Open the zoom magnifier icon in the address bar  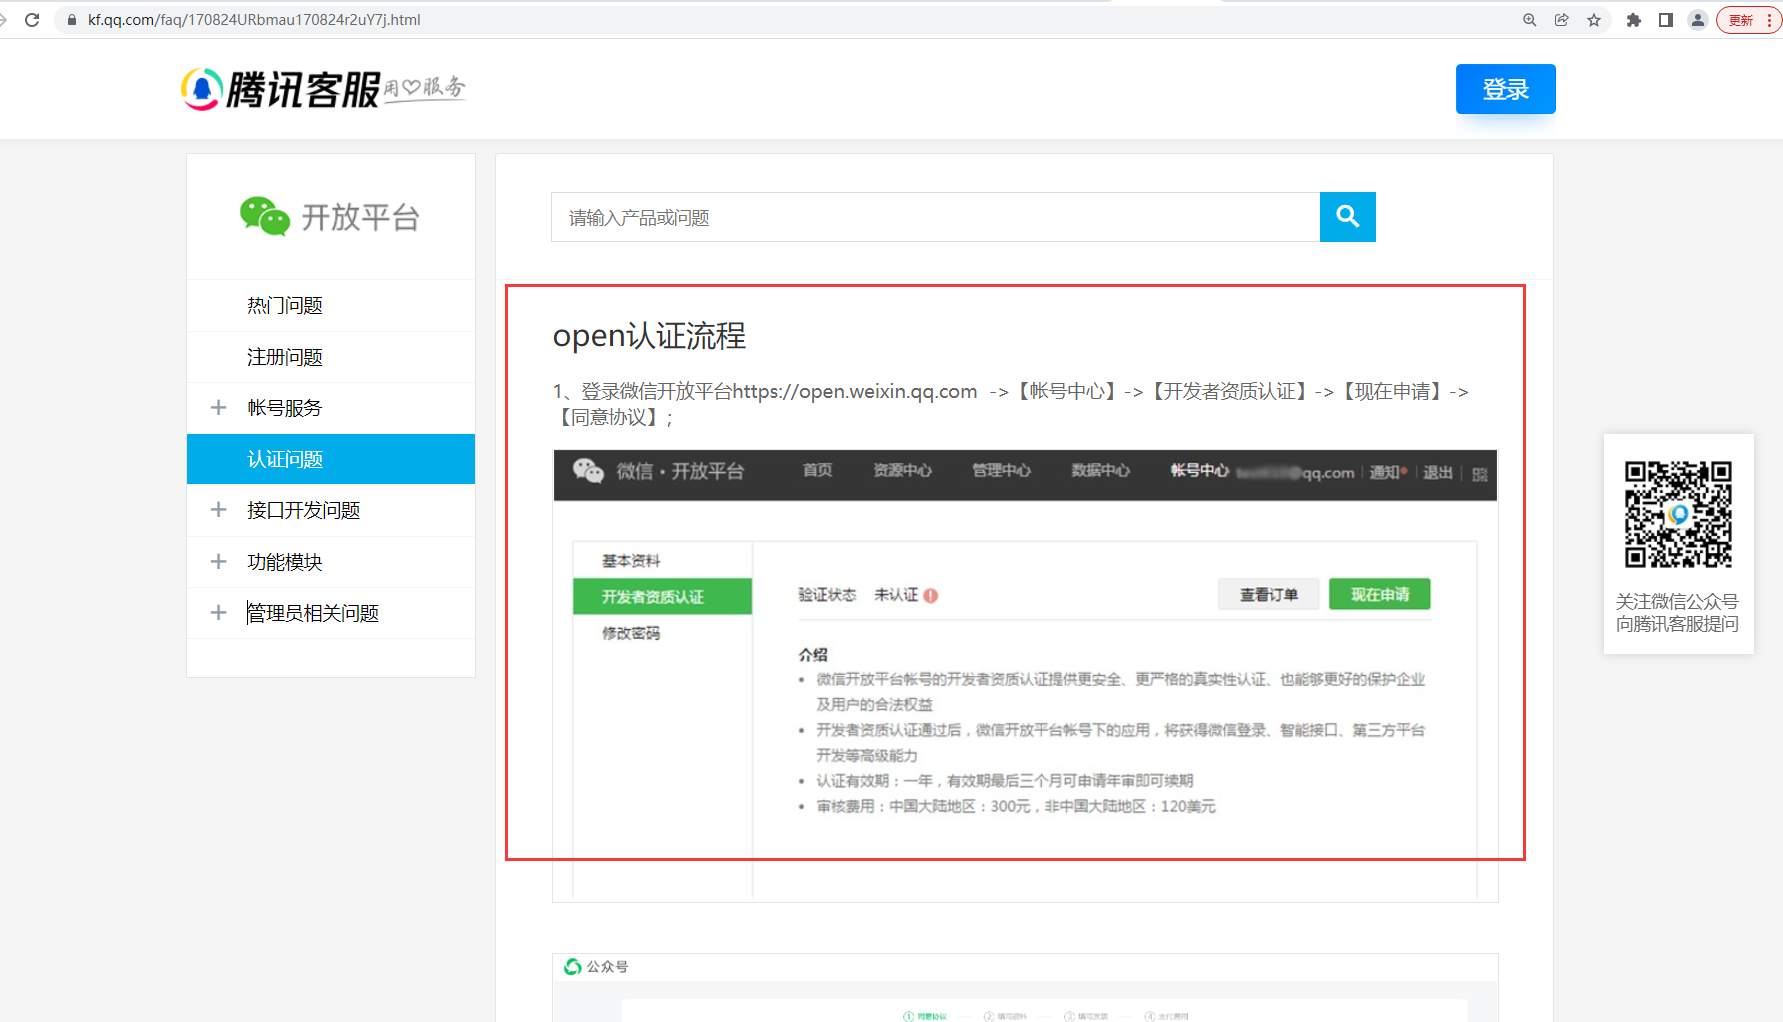pyautogui.click(x=1530, y=20)
